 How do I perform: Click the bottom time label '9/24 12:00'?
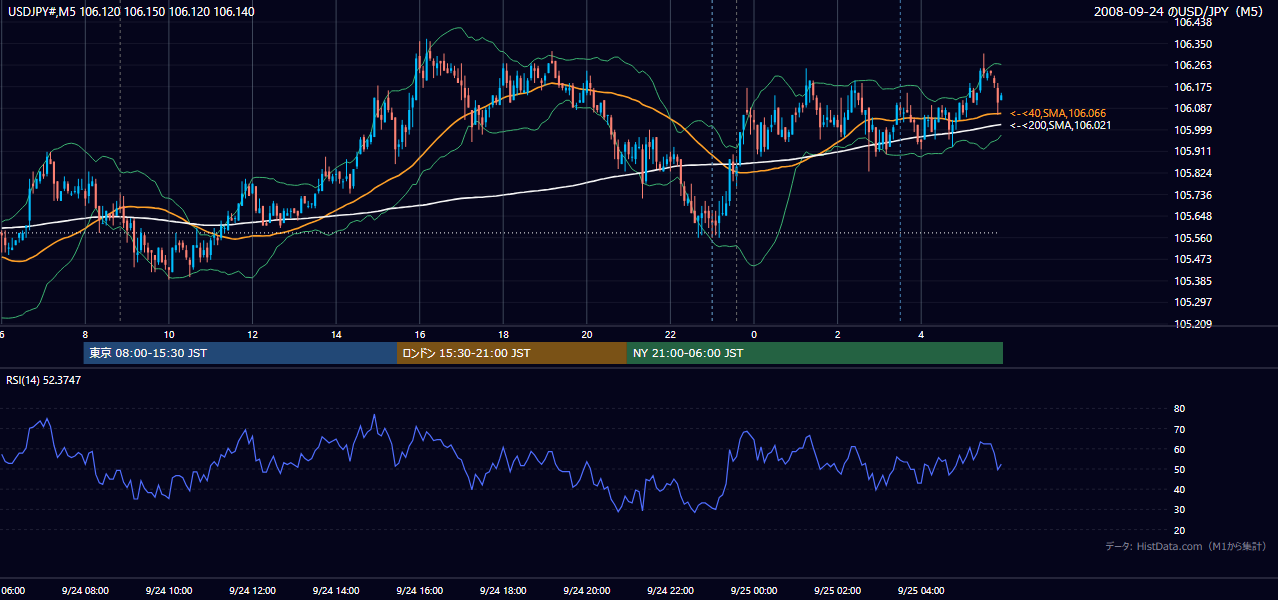(252, 591)
